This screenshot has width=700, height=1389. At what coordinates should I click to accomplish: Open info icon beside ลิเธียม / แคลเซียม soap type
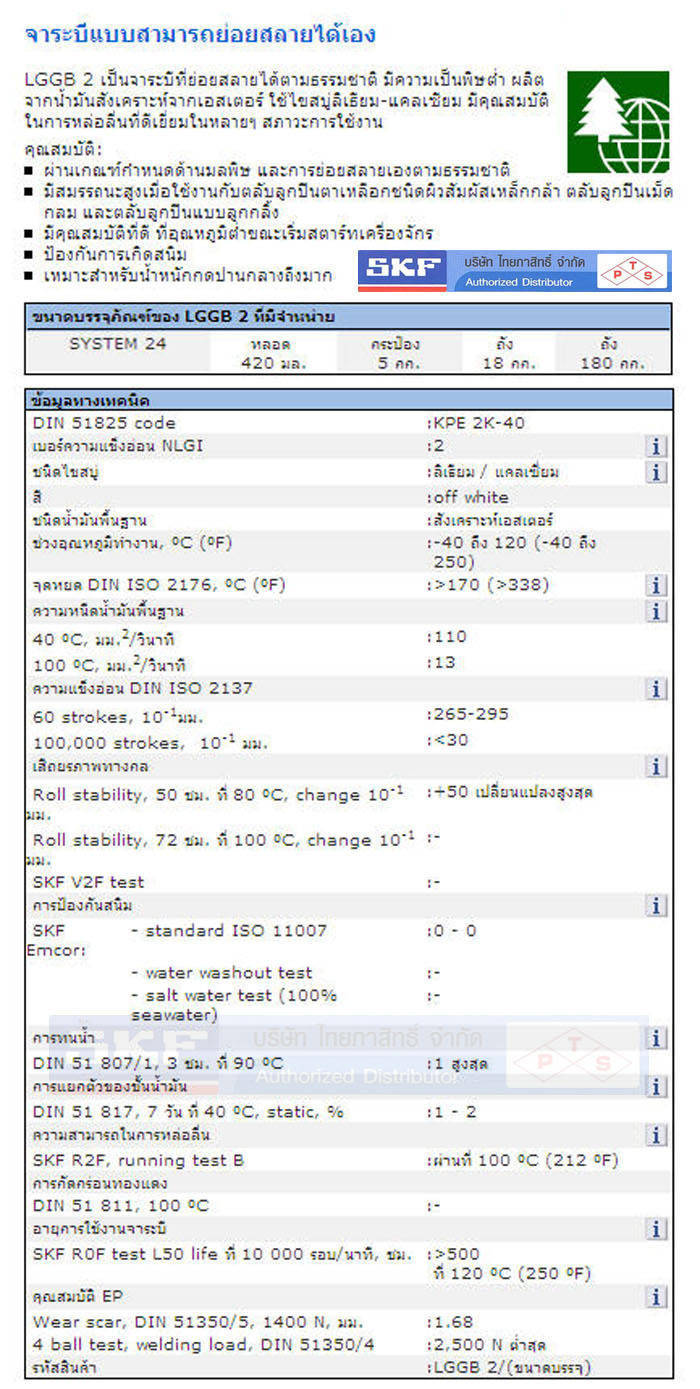656,472
